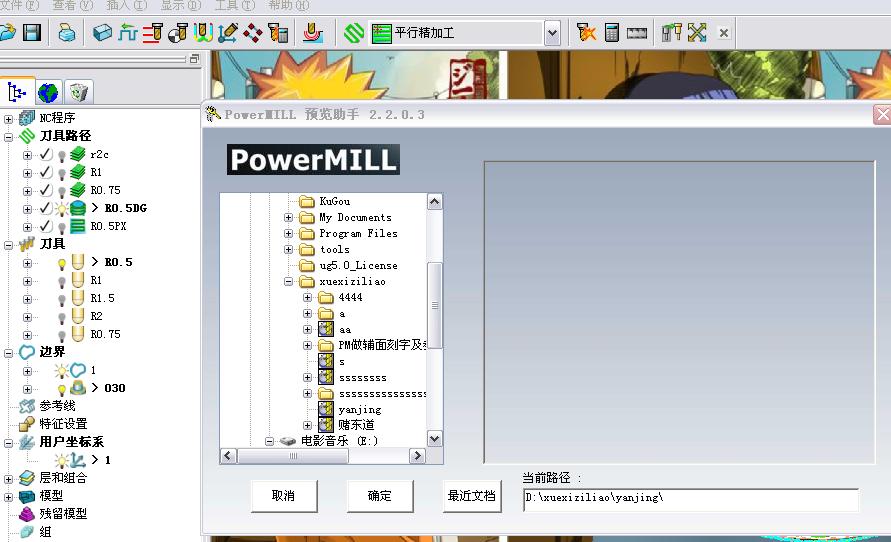Expand the NC程序 tree node
The width and height of the screenshot is (891, 542).
click(9, 119)
